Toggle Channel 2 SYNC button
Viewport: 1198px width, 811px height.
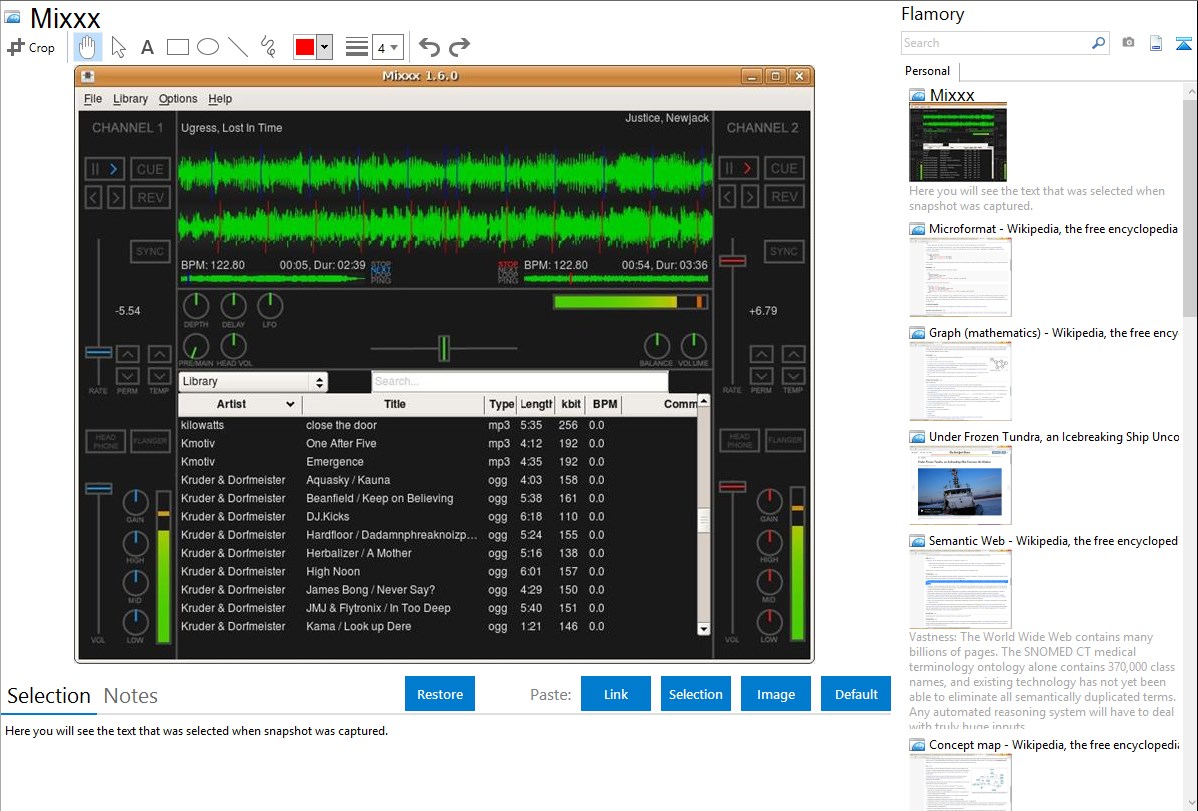[x=784, y=251]
